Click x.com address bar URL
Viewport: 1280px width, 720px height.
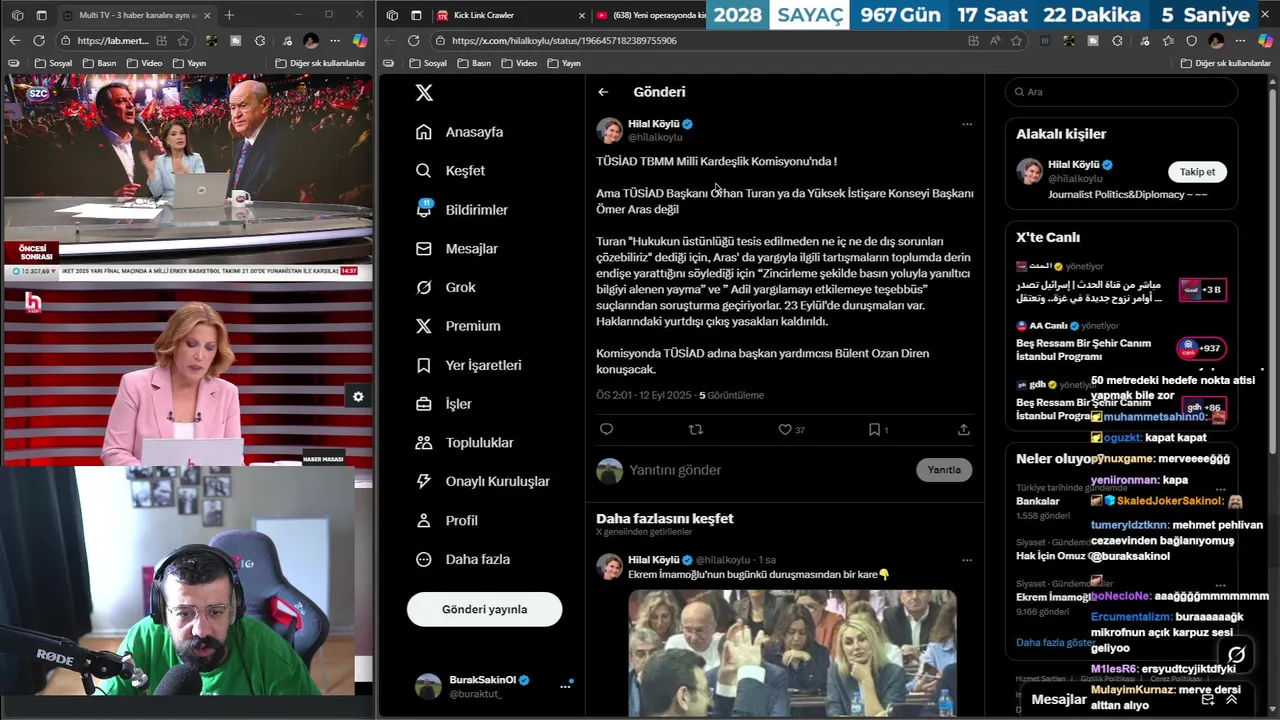tap(564, 41)
